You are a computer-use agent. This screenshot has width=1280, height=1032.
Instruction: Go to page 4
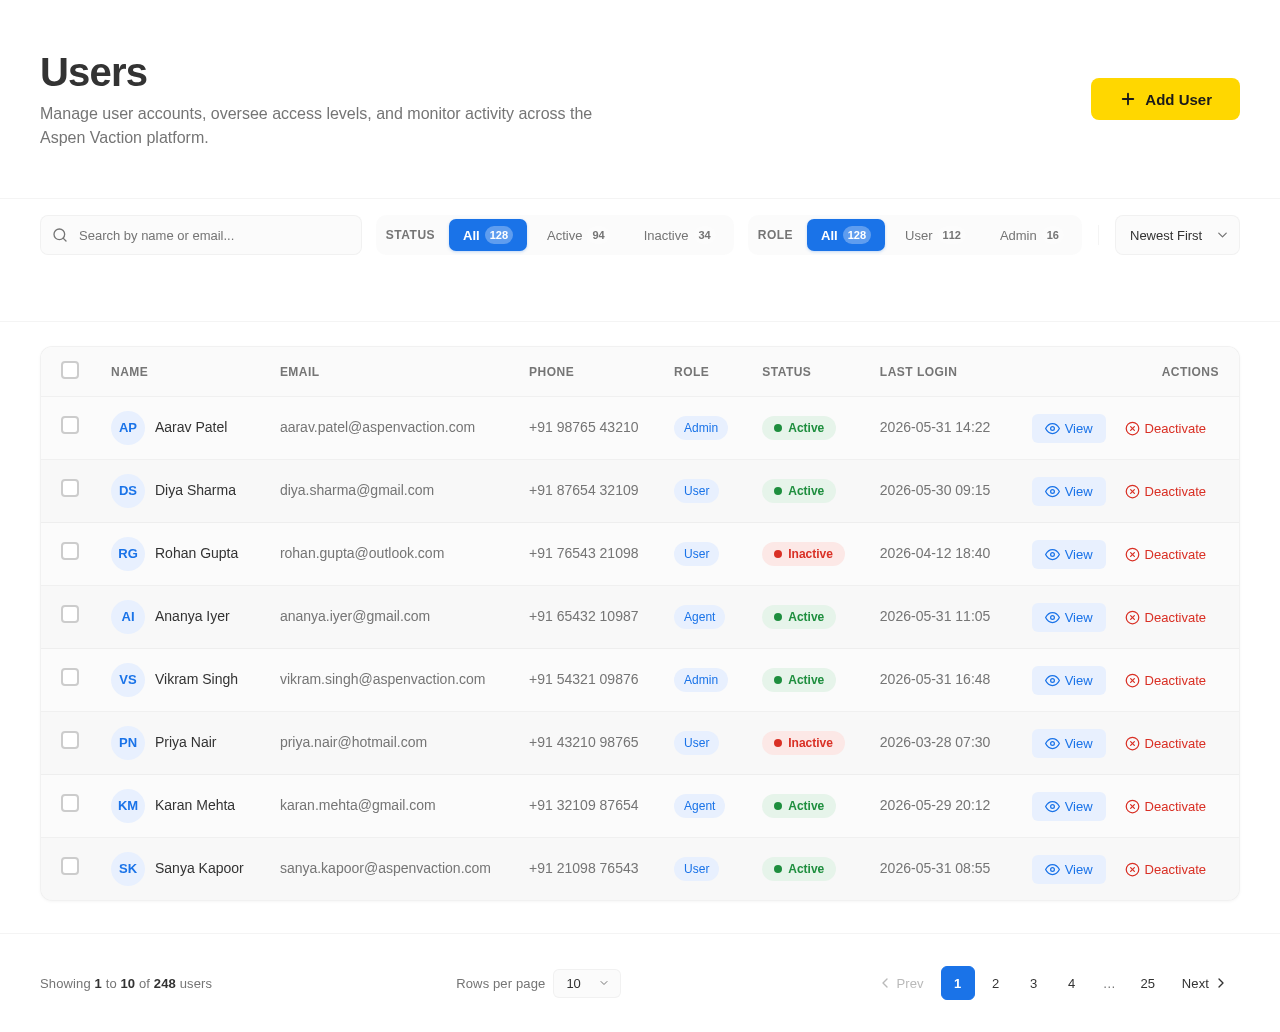click(x=1072, y=983)
